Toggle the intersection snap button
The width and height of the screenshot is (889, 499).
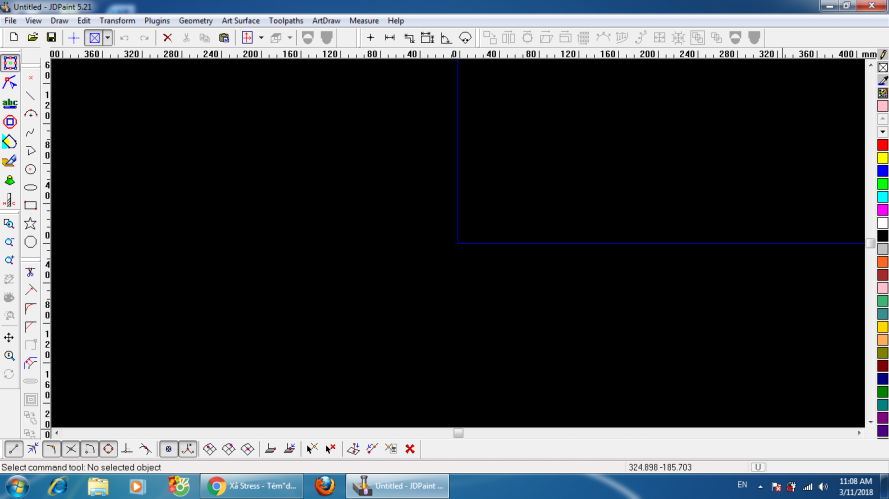pyautogui.click(x=71, y=449)
